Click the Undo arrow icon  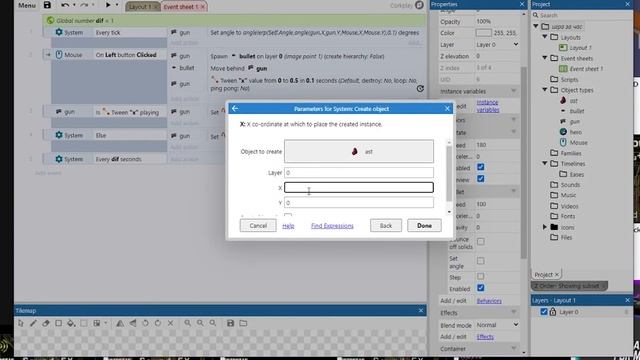click(65, 5)
